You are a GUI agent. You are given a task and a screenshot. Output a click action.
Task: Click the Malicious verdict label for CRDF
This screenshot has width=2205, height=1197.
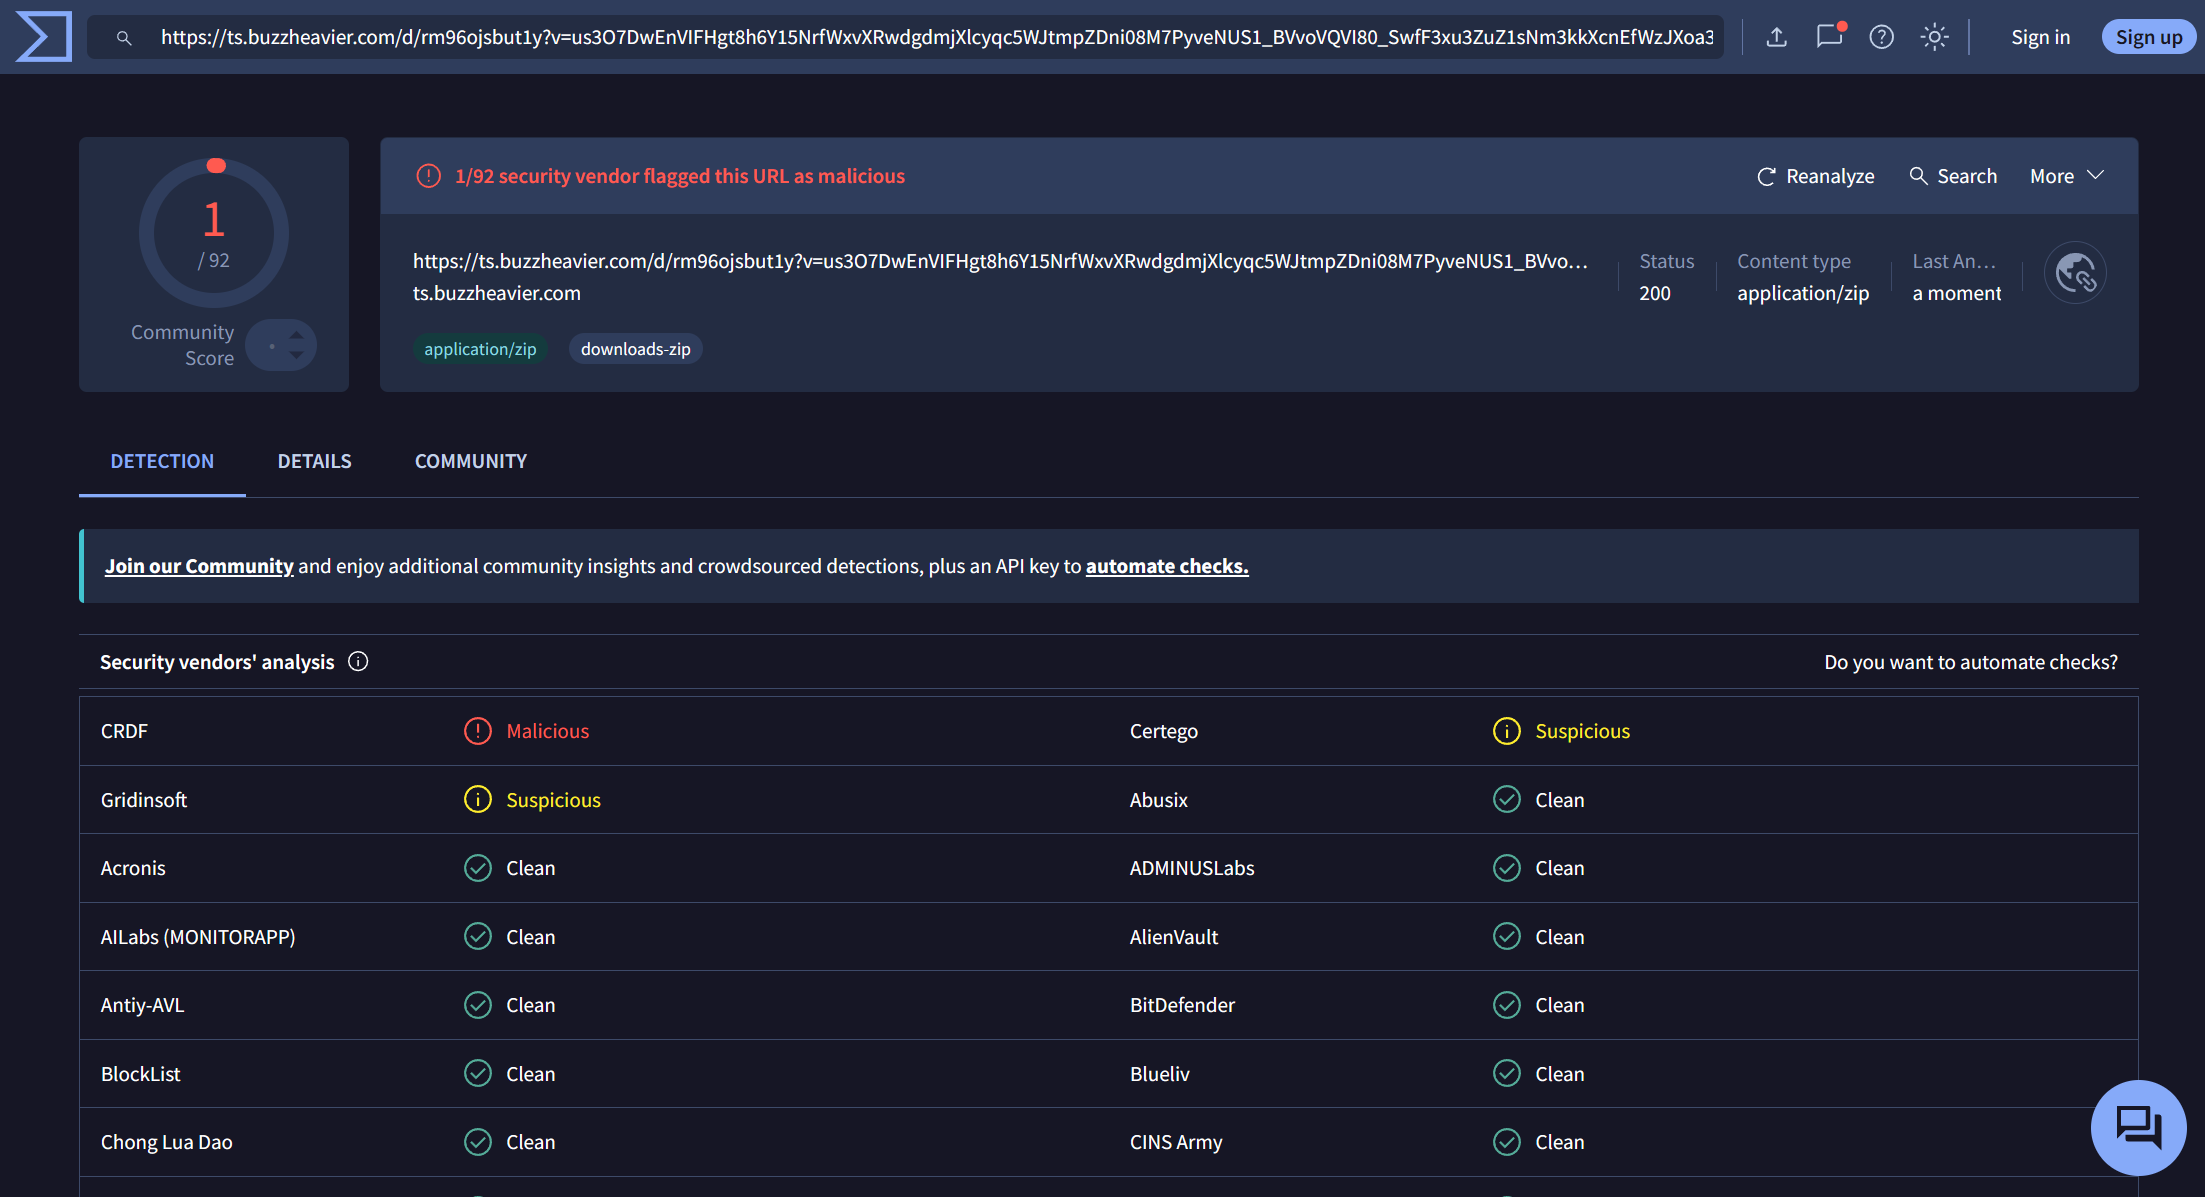click(548, 731)
